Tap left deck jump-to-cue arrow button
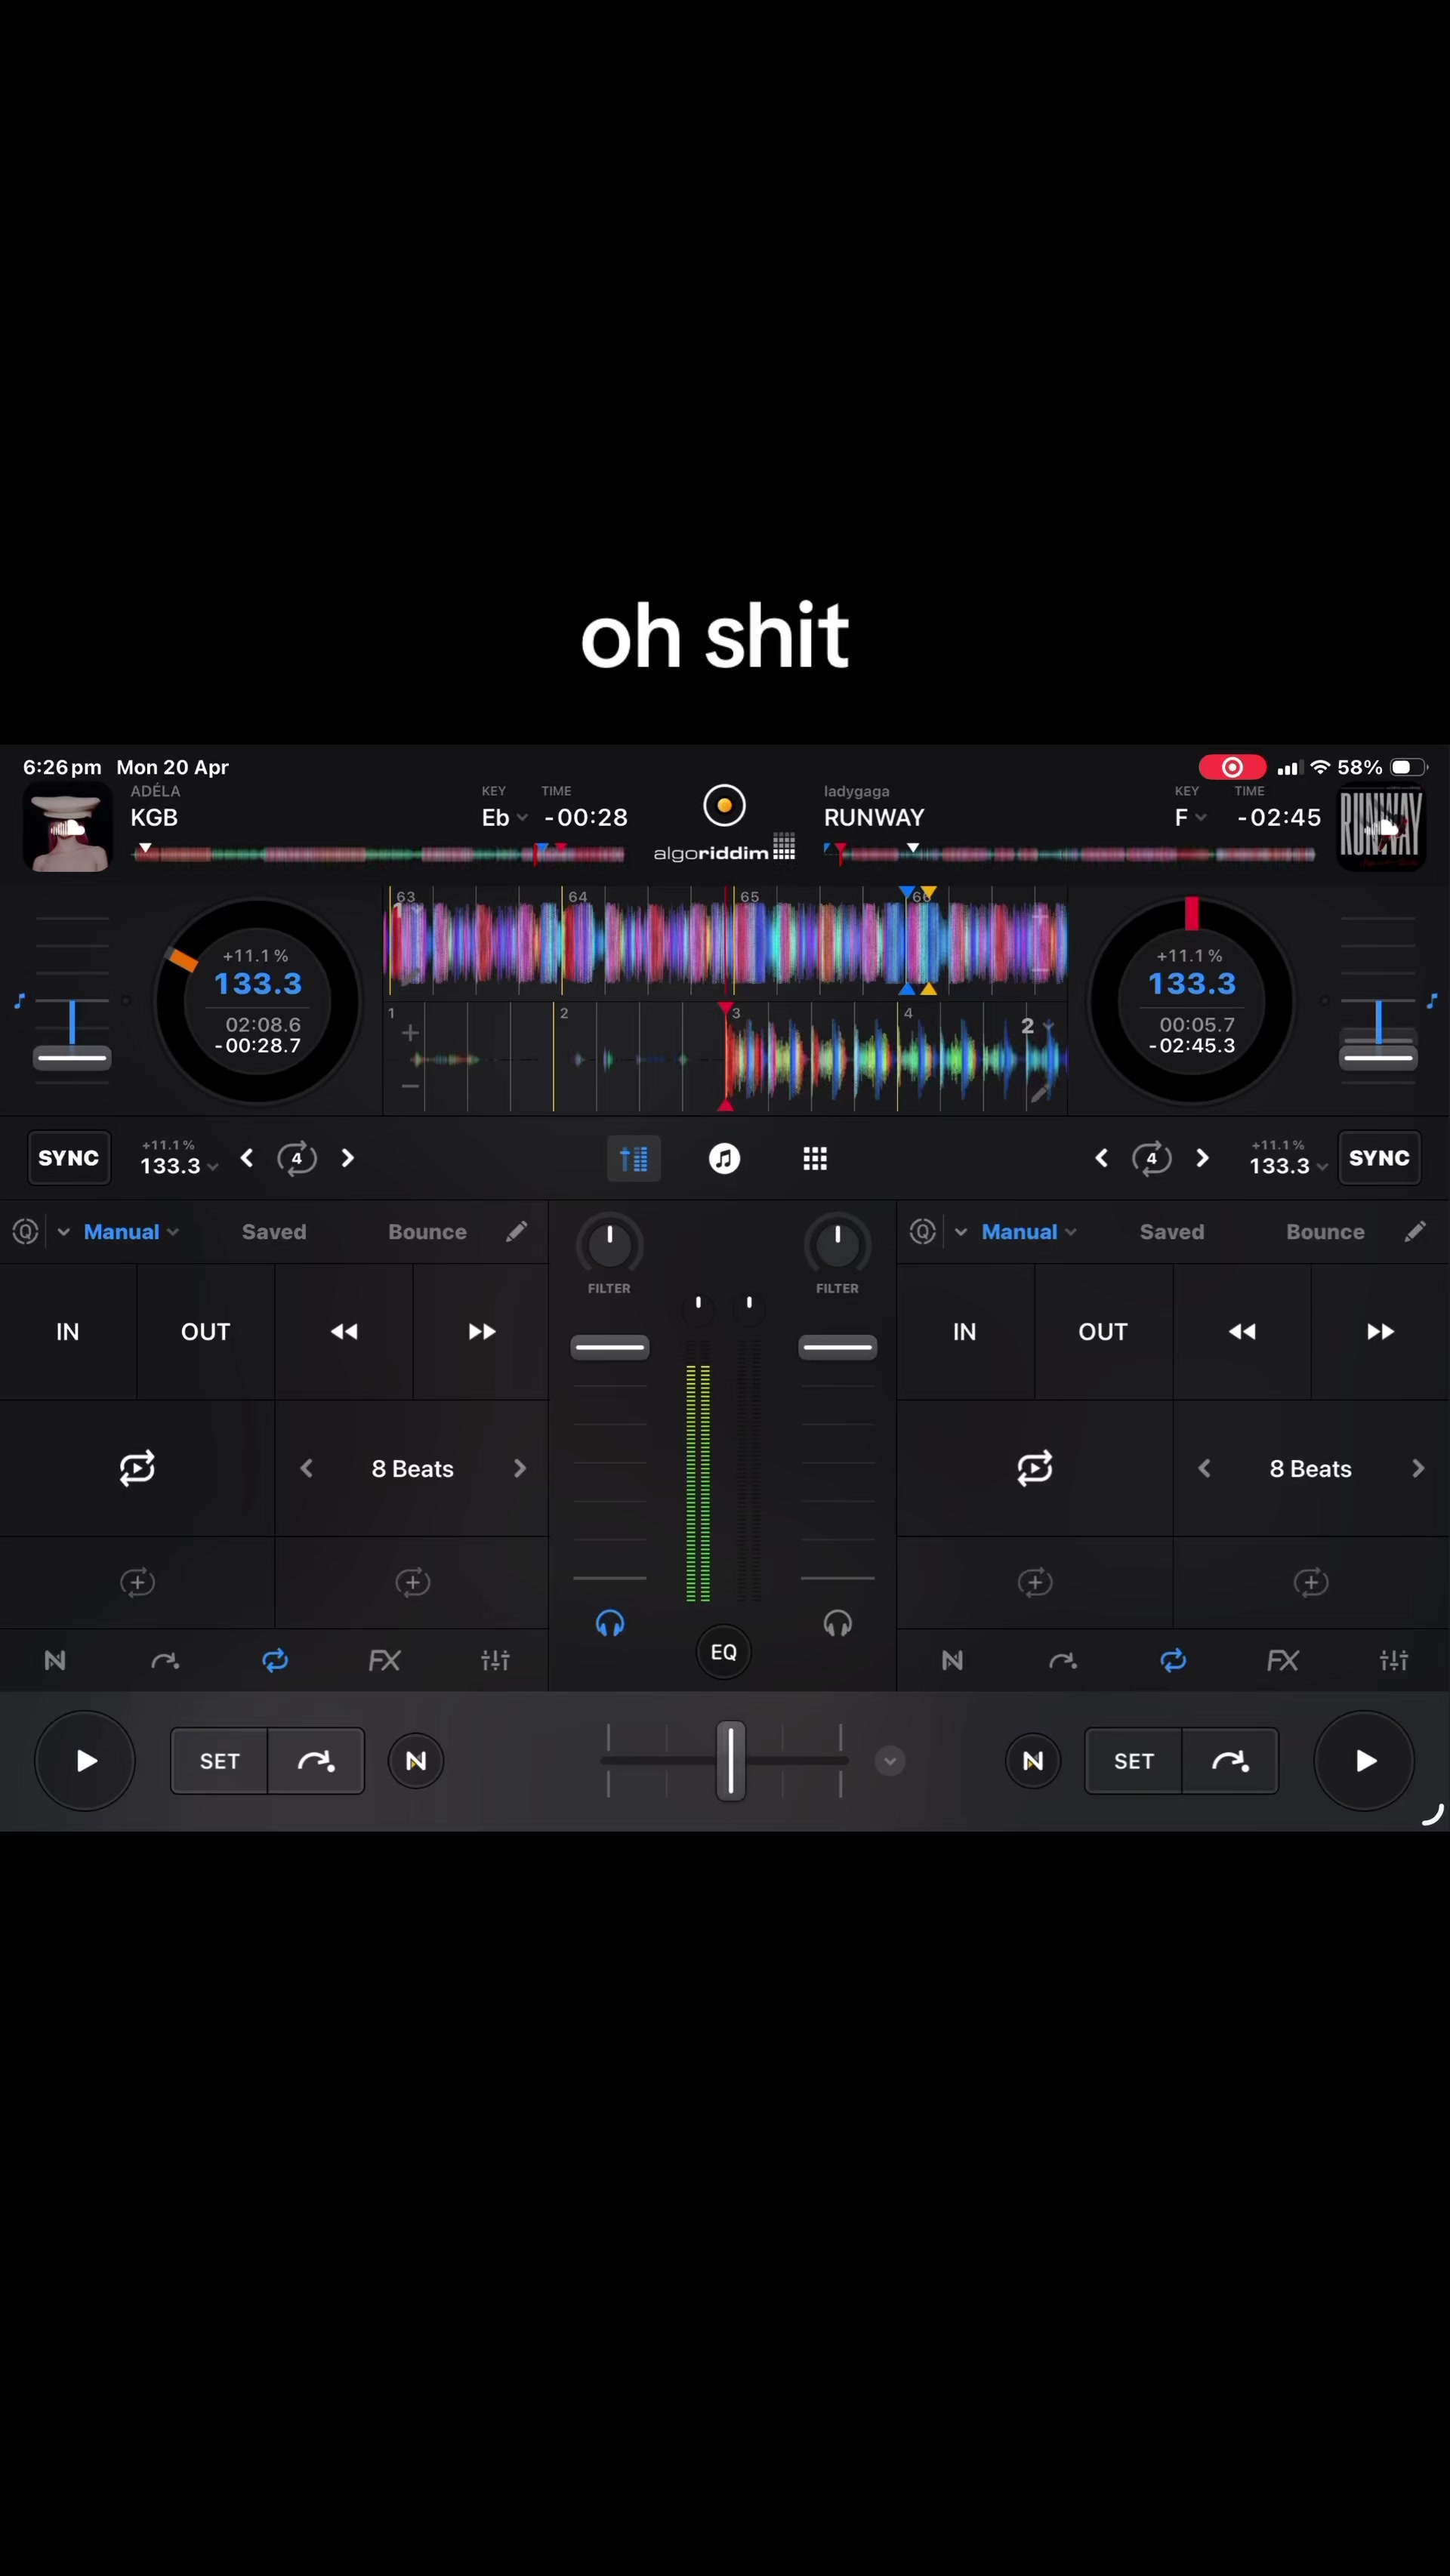The height and width of the screenshot is (2576, 1450). coord(316,1761)
